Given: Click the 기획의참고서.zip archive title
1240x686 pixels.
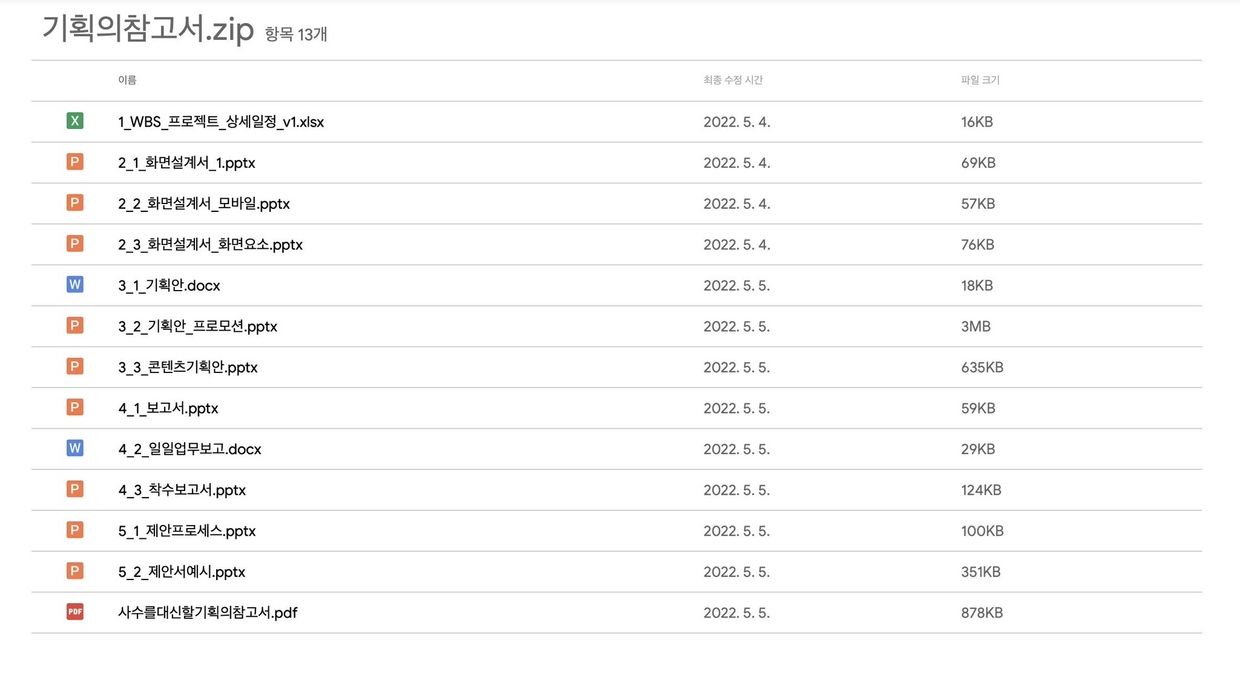Looking at the screenshot, I should (x=147, y=30).
